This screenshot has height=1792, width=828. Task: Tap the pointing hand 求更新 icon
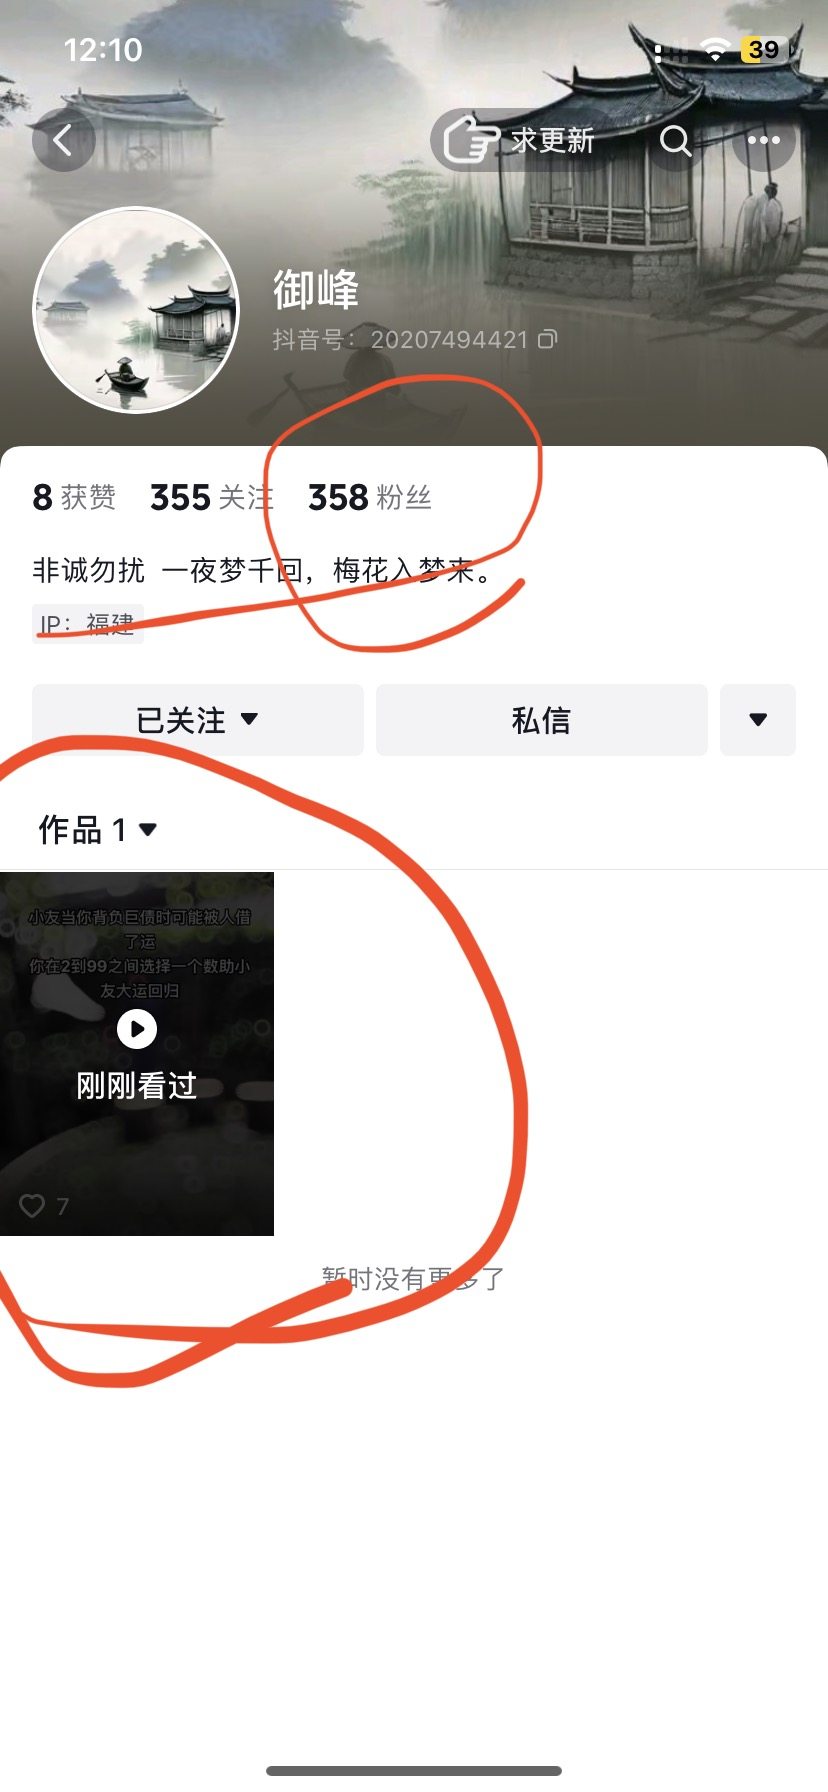(471, 140)
